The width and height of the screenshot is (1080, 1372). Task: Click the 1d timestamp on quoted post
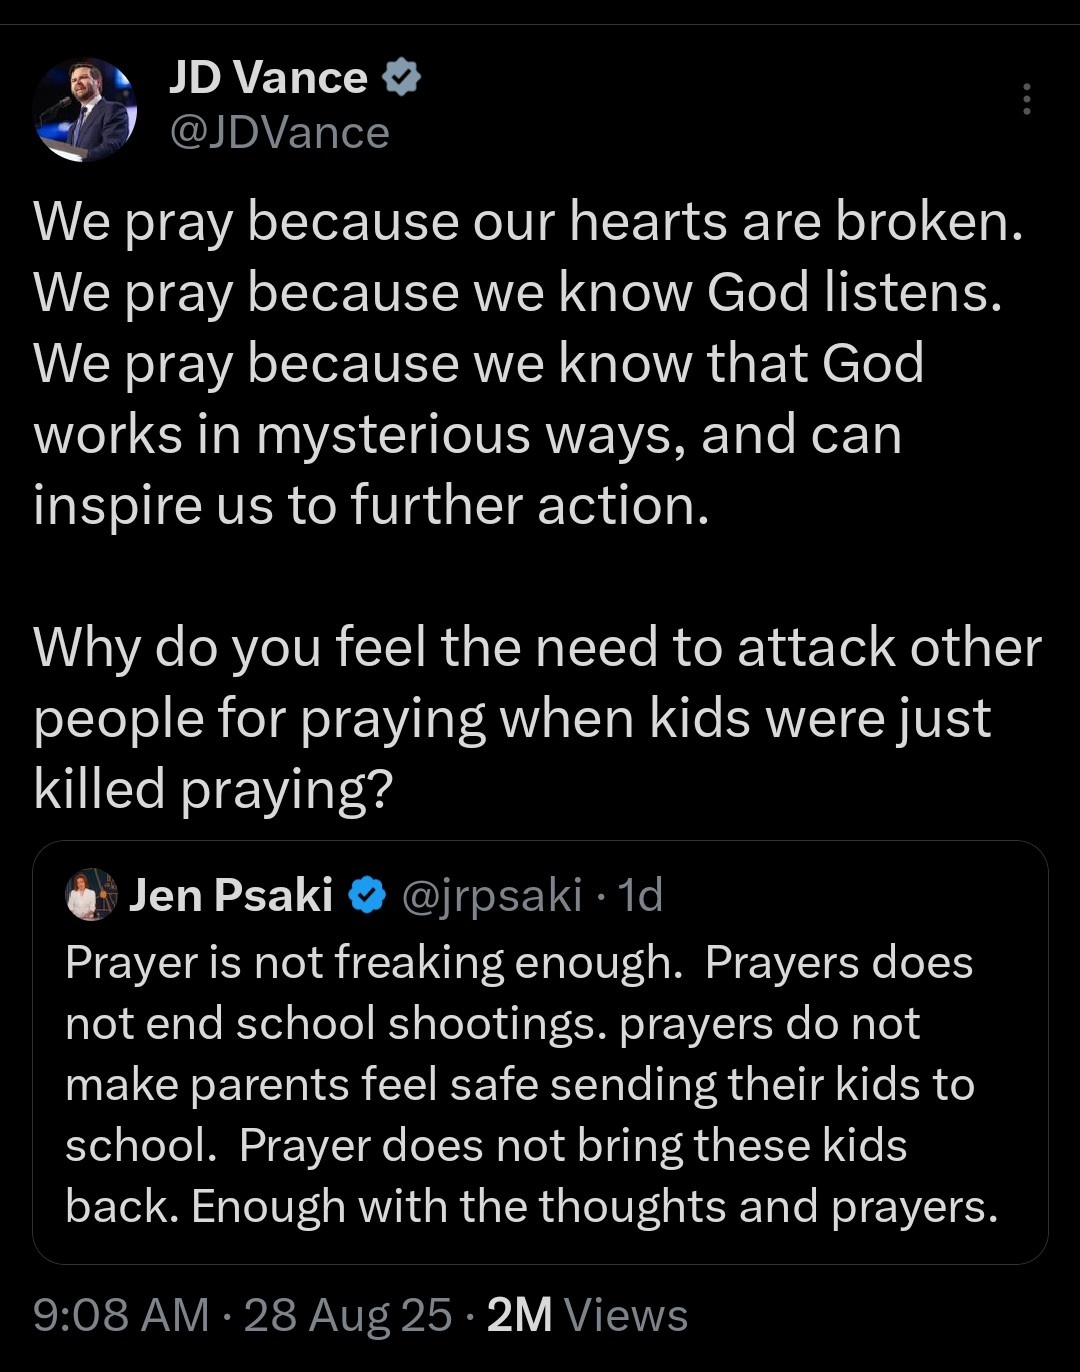pyautogui.click(x=640, y=896)
